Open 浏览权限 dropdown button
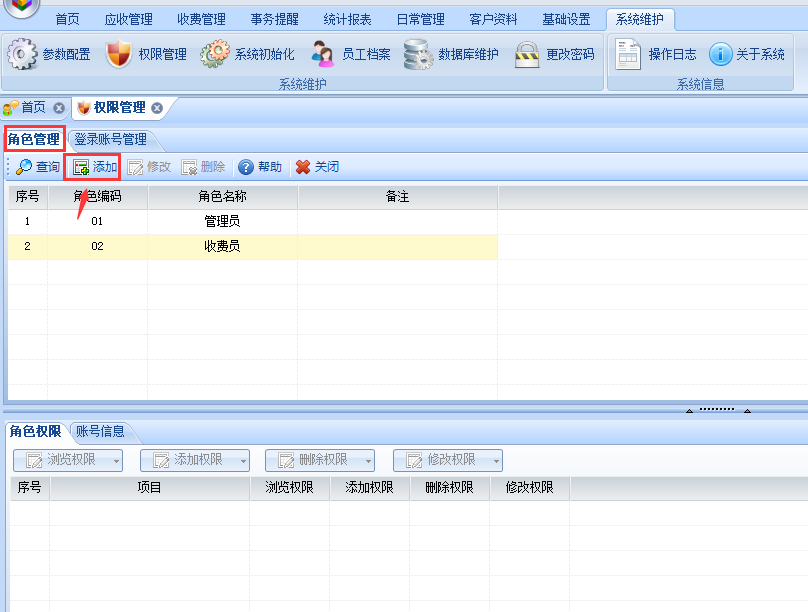The height and width of the screenshot is (612, 808). pos(68,460)
